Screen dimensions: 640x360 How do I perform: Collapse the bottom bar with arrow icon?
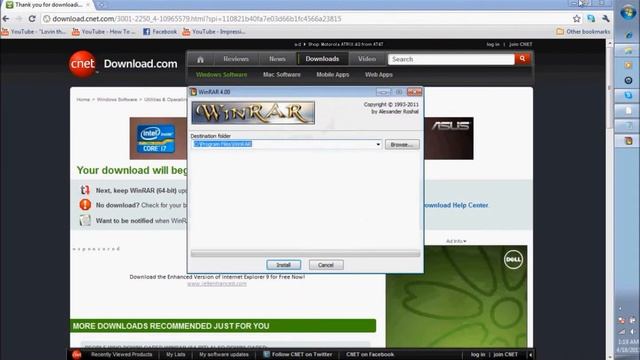pos(530,355)
